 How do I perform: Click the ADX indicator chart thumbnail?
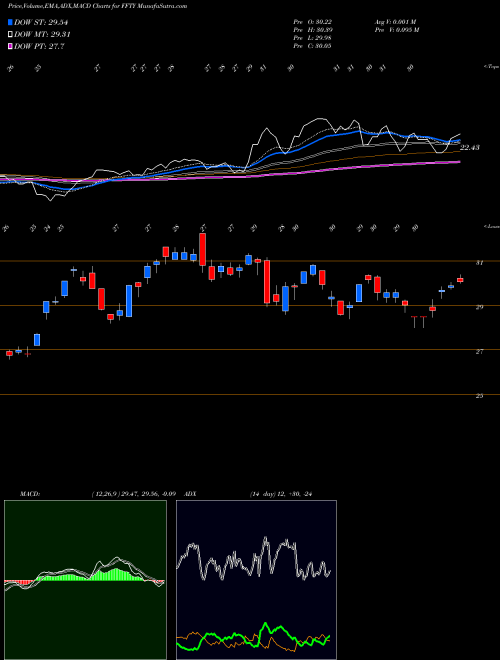pyautogui.click(x=256, y=580)
